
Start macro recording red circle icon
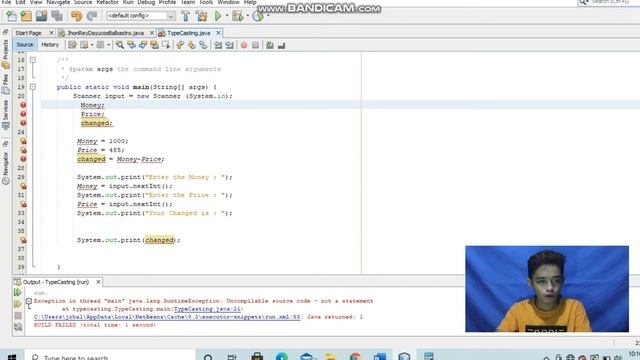(x=244, y=45)
